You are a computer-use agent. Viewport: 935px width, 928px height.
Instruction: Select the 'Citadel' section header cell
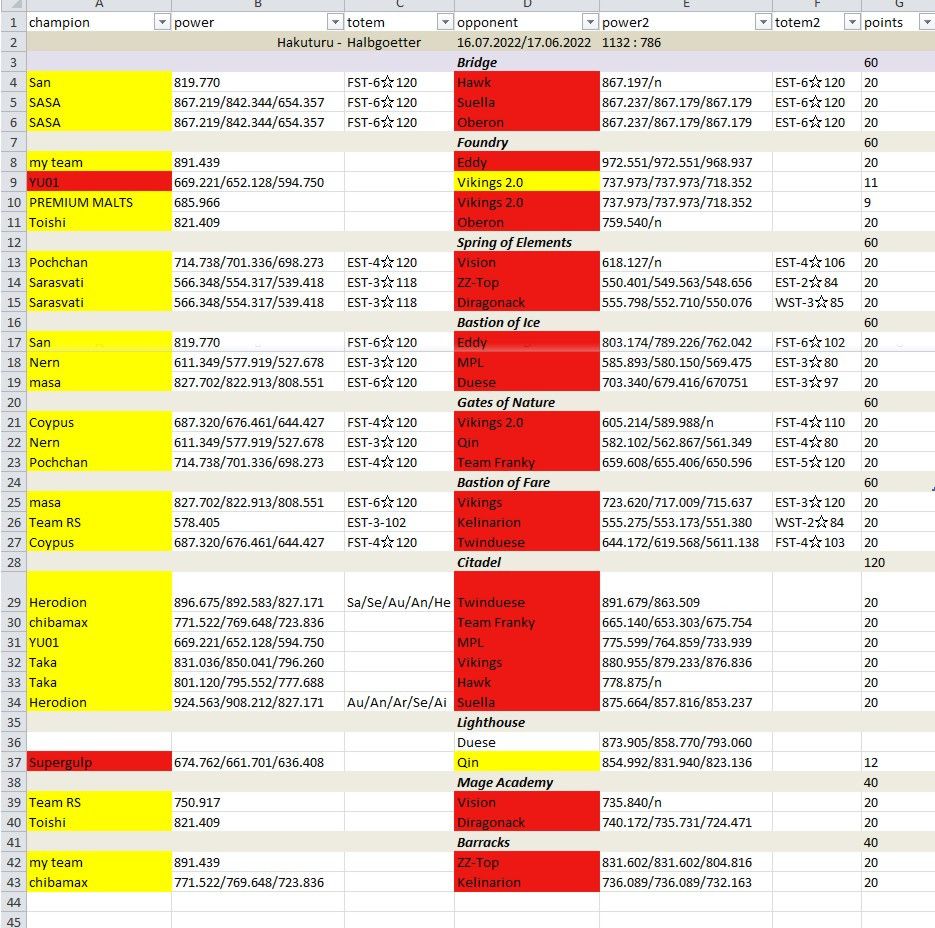click(x=527, y=562)
